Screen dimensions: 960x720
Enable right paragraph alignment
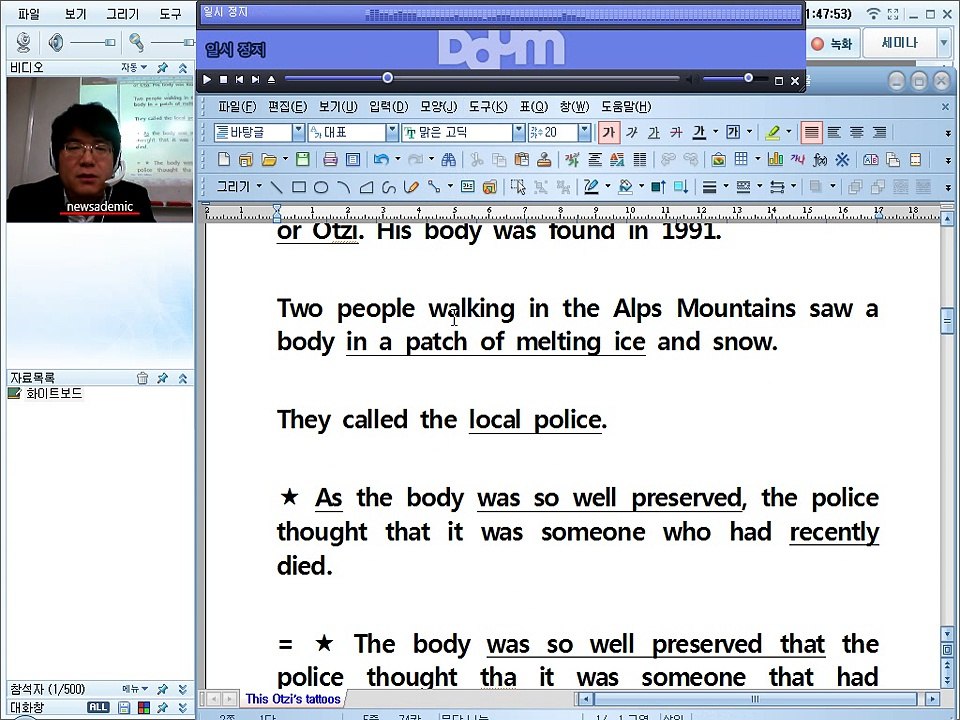coord(879,132)
